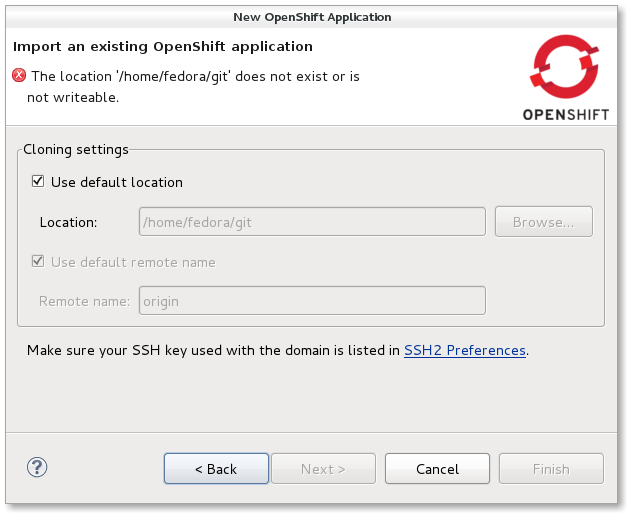Click the Cloning settings group label
Screen dimensions: 627x513
tap(76, 150)
